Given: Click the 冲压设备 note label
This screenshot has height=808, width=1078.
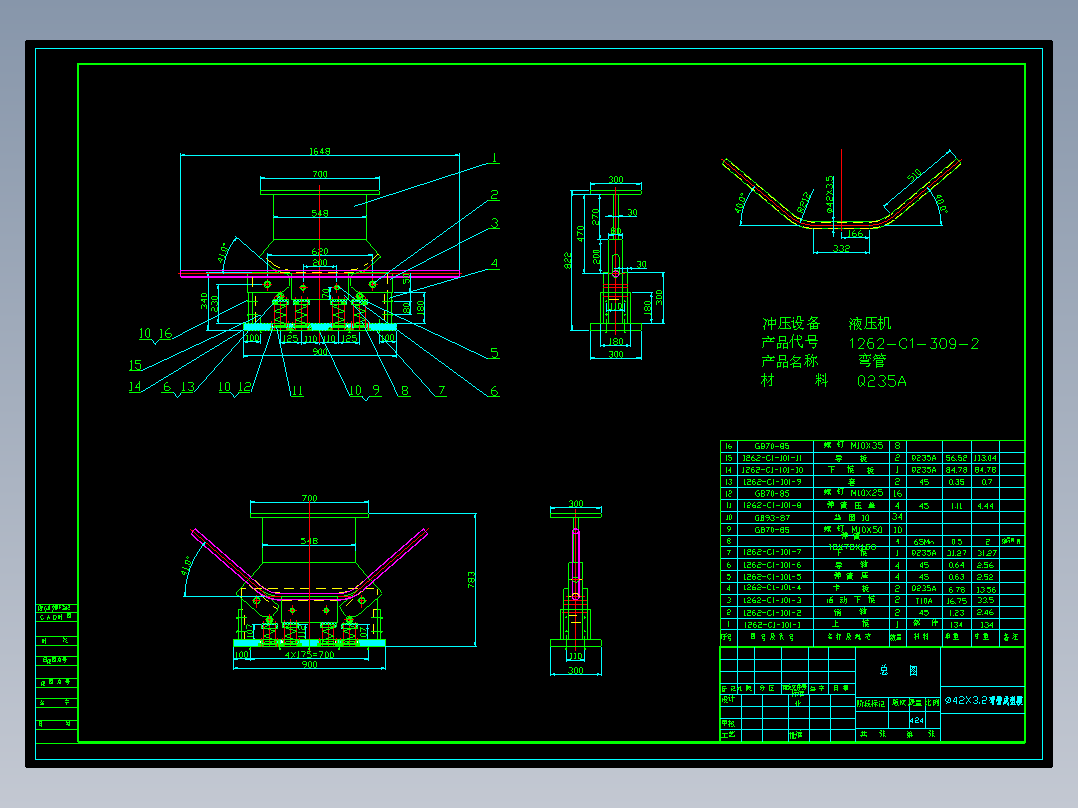Looking at the screenshot, I should coord(791,323).
